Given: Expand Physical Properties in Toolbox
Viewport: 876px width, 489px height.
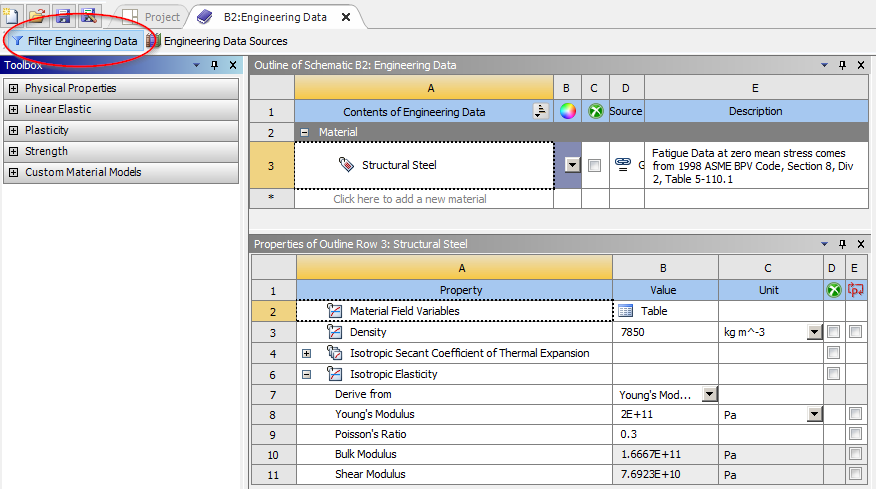Looking at the screenshot, I should point(13,88).
